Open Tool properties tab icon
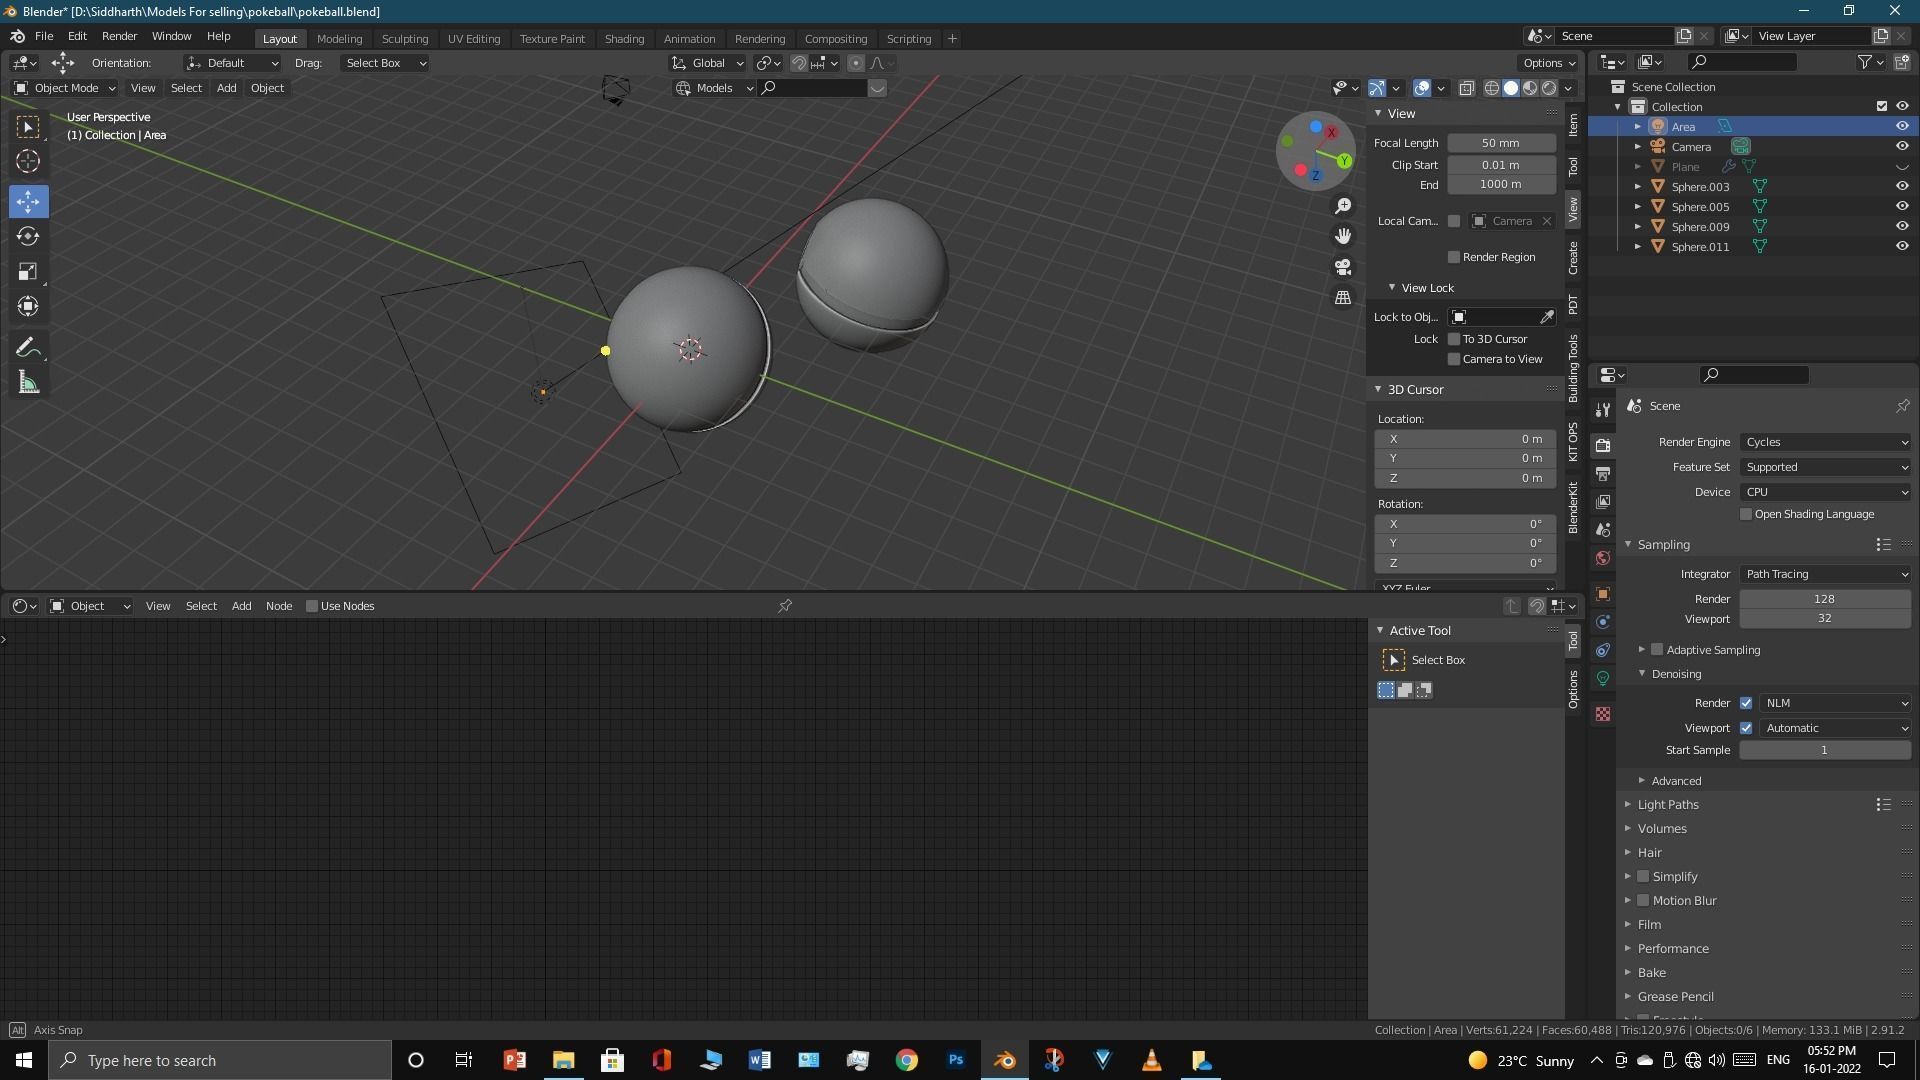Image resolution: width=1920 pixels, height=1080 pixels. (x=1603, y=410)
